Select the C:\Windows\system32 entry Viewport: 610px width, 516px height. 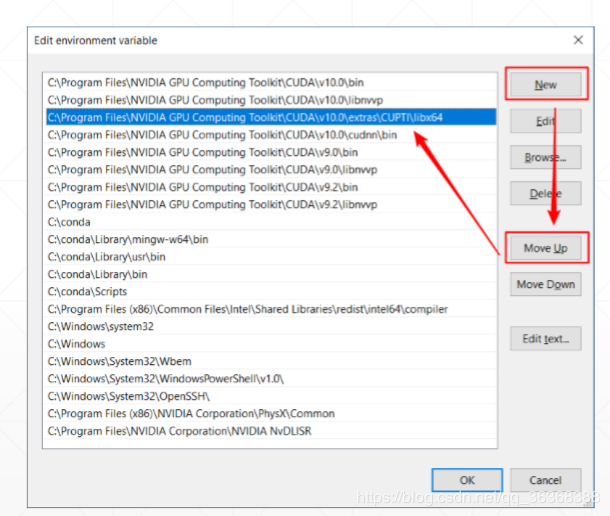click(271, 326)
